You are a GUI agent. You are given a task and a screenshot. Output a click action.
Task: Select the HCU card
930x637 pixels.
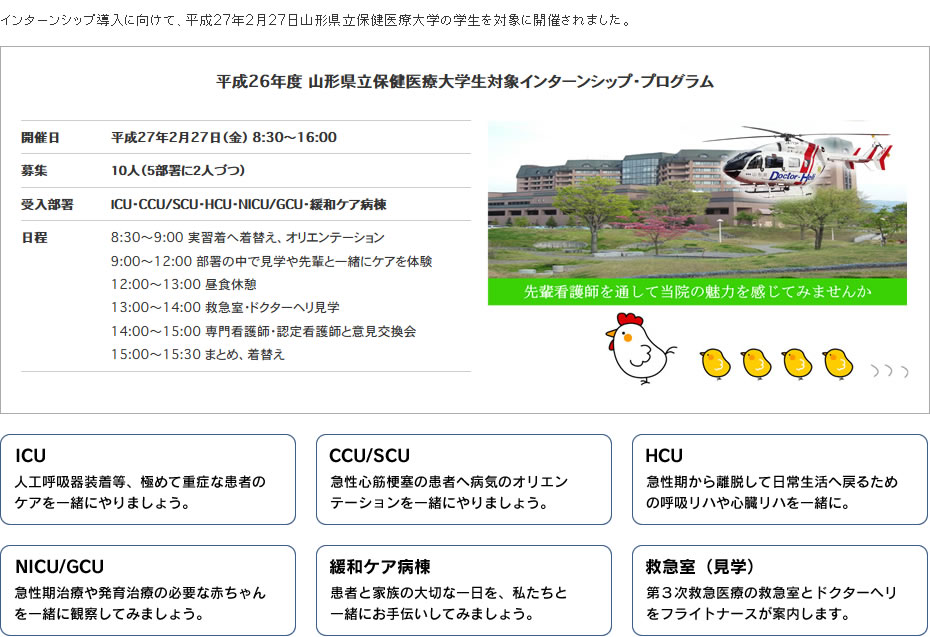click(x=779, y=478)
